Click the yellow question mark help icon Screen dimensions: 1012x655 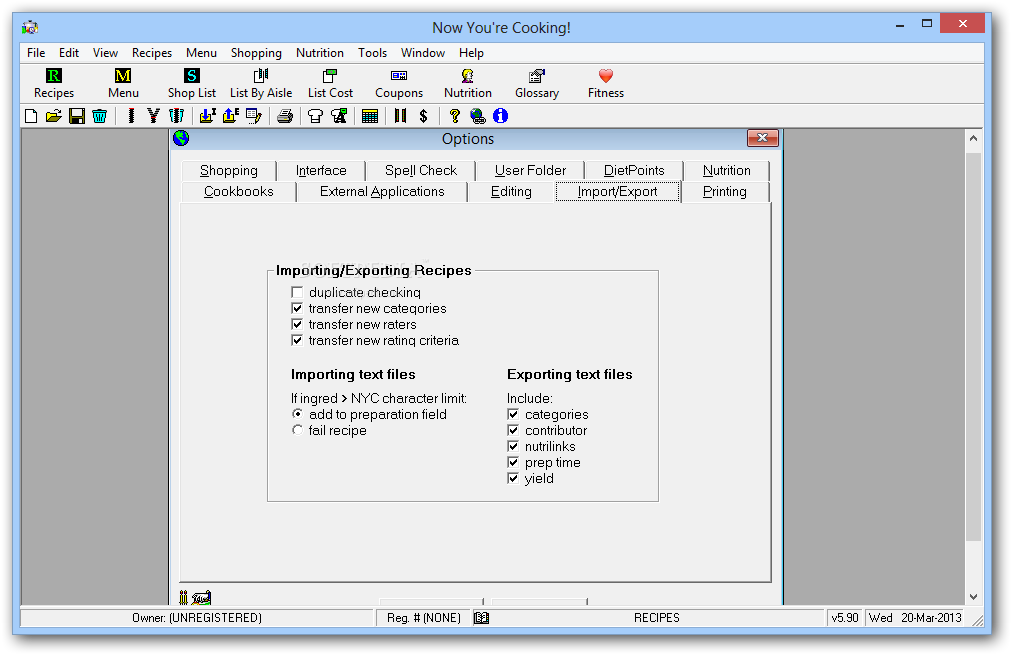(x=454, y=116)
